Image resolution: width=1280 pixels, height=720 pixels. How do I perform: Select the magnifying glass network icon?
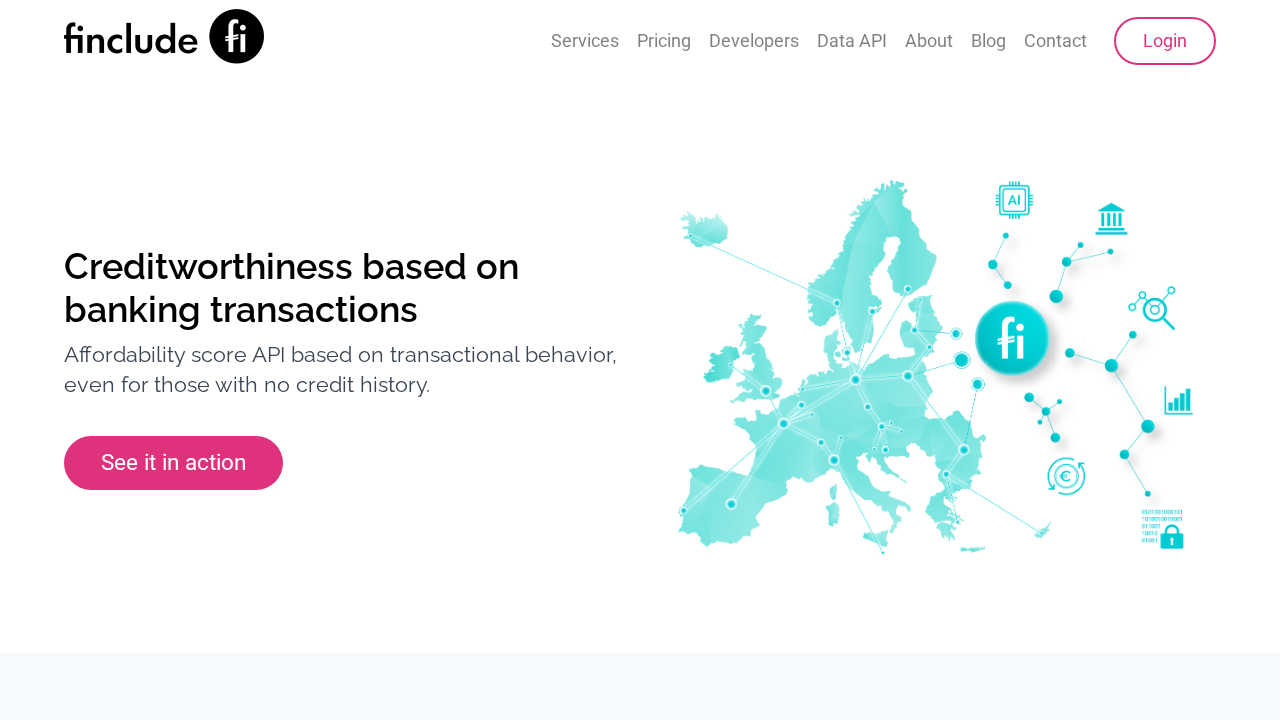(x=1152, y=306)
